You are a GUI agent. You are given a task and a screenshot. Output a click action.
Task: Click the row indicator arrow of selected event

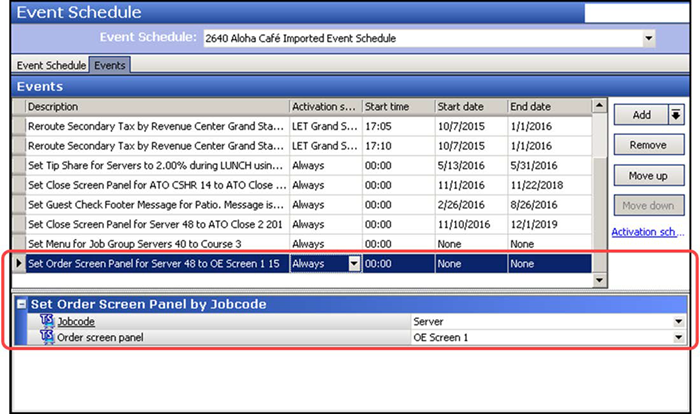18,264
